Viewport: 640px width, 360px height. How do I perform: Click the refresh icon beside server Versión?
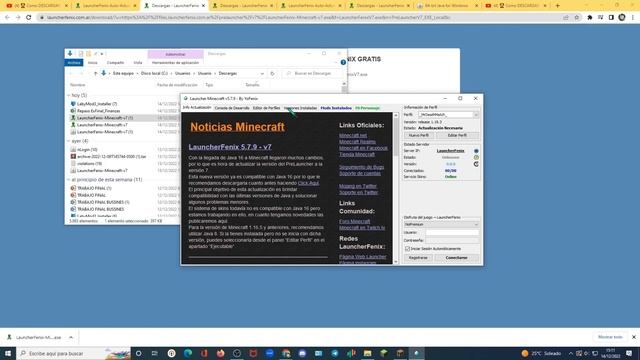pyautogui.click(x=476, y=164)
